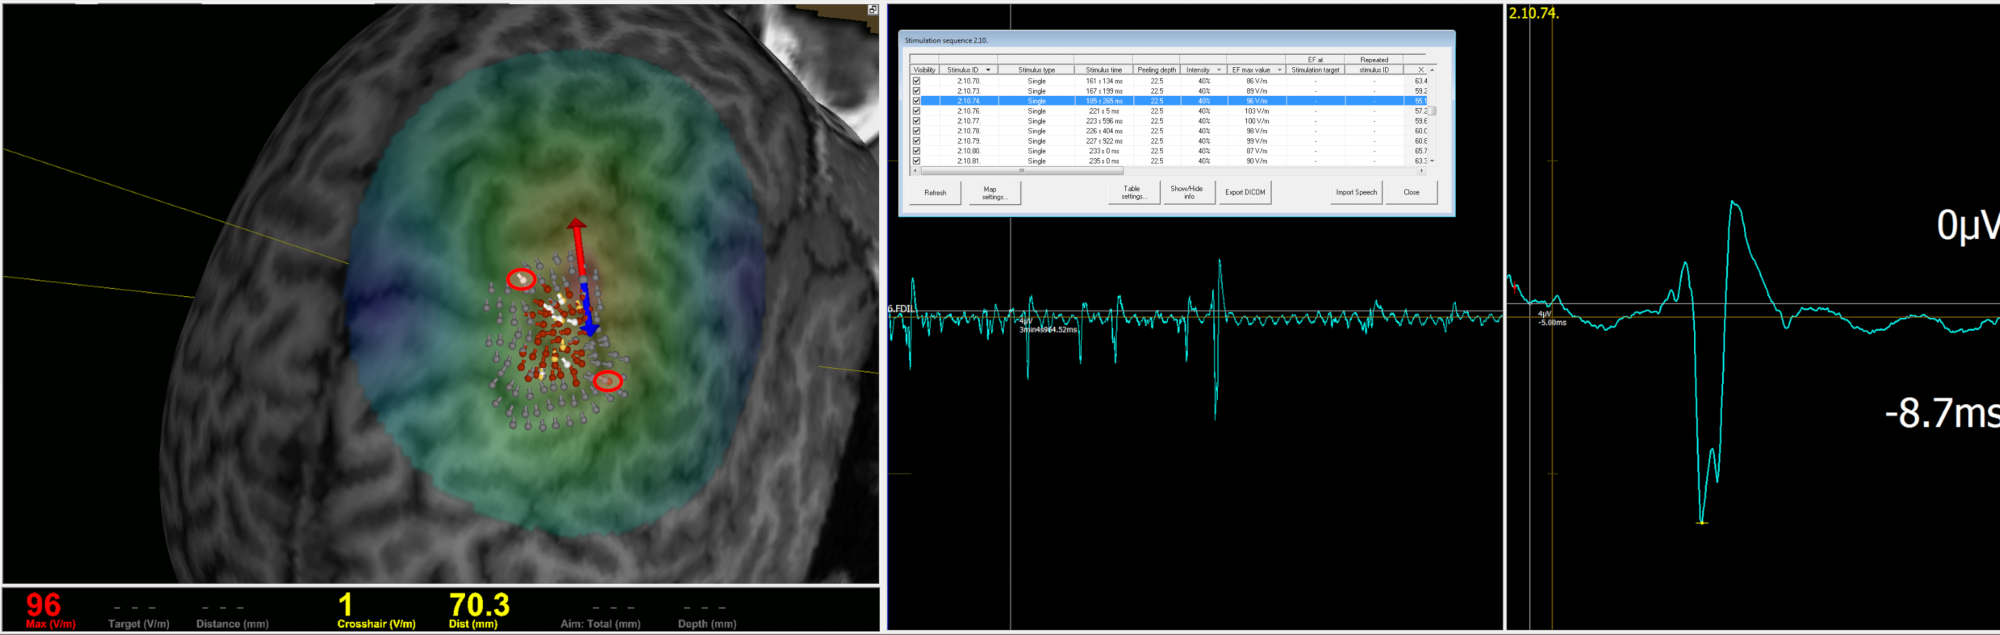Click the maximize view icon atop the 3D brain view
This screenshot has width=2000, height=635.
pyautogui.click(x=872, y=9)
